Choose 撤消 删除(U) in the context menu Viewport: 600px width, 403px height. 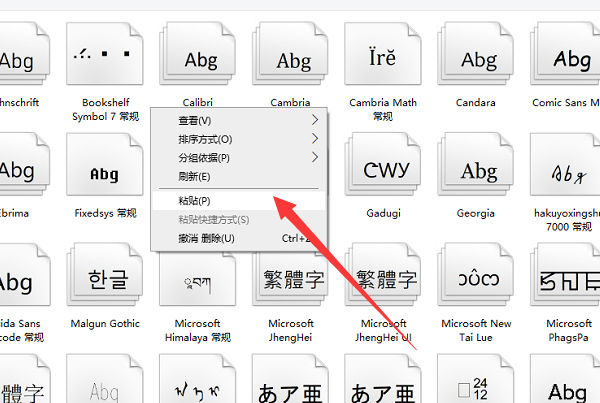(x=239, y=238)
